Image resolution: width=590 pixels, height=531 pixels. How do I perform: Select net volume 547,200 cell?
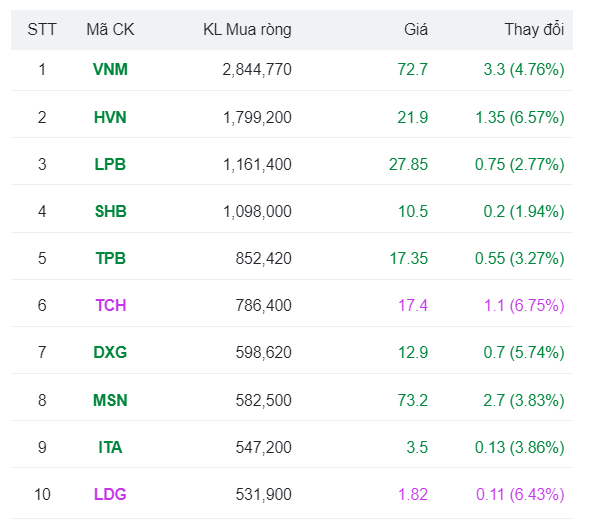(x=263, y=447)
